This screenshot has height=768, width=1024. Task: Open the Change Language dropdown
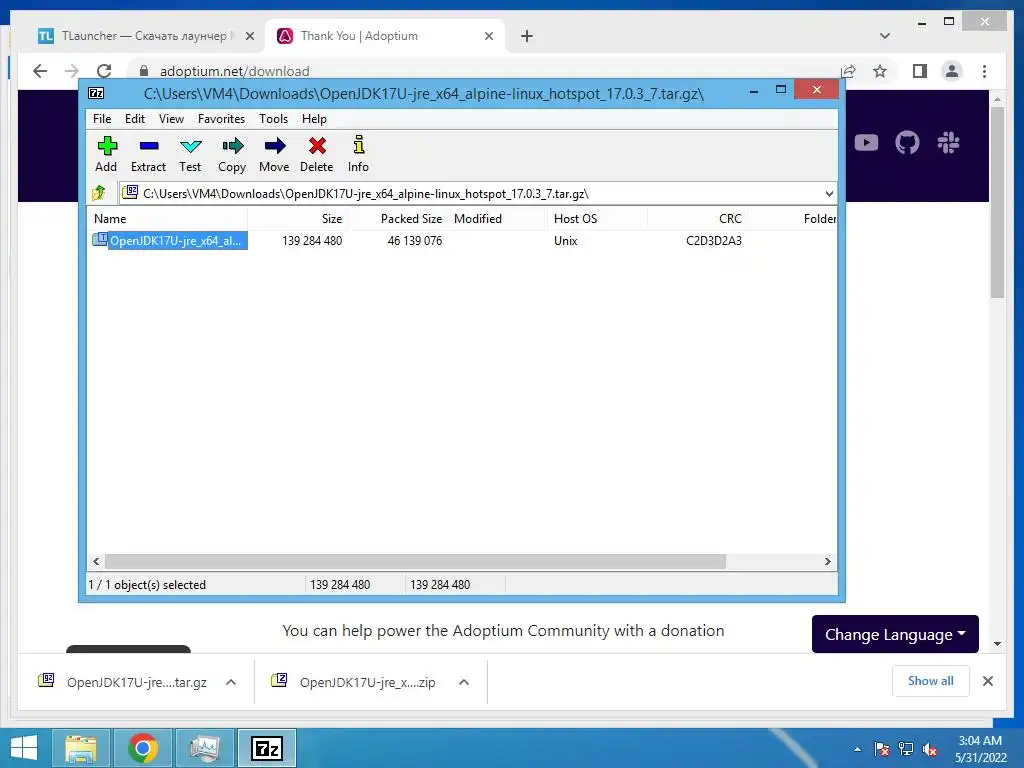(895, 634)
